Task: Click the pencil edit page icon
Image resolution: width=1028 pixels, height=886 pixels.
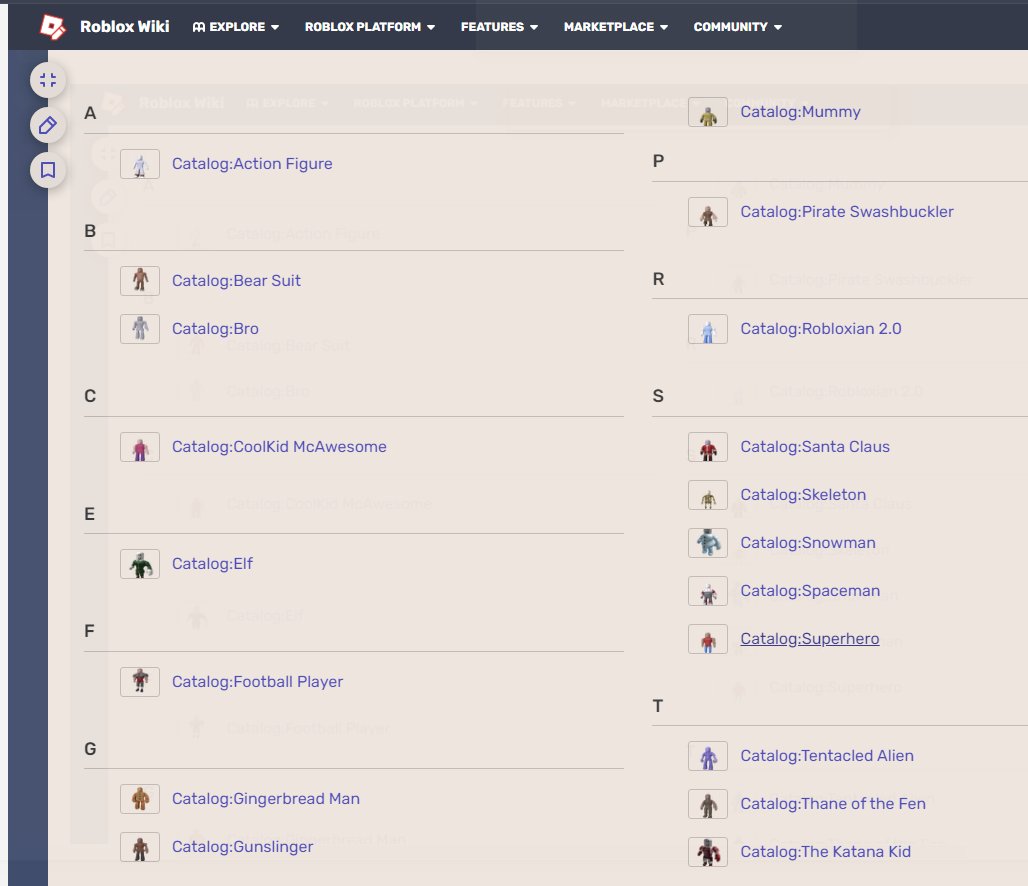Action: [48, 125]
